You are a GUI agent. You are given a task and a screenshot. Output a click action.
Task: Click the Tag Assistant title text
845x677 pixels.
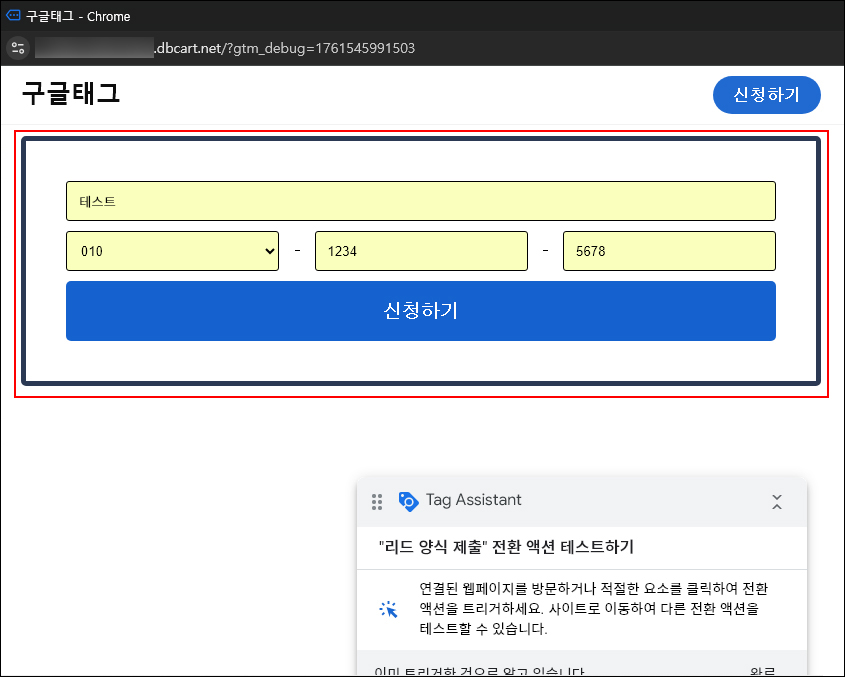473,500
